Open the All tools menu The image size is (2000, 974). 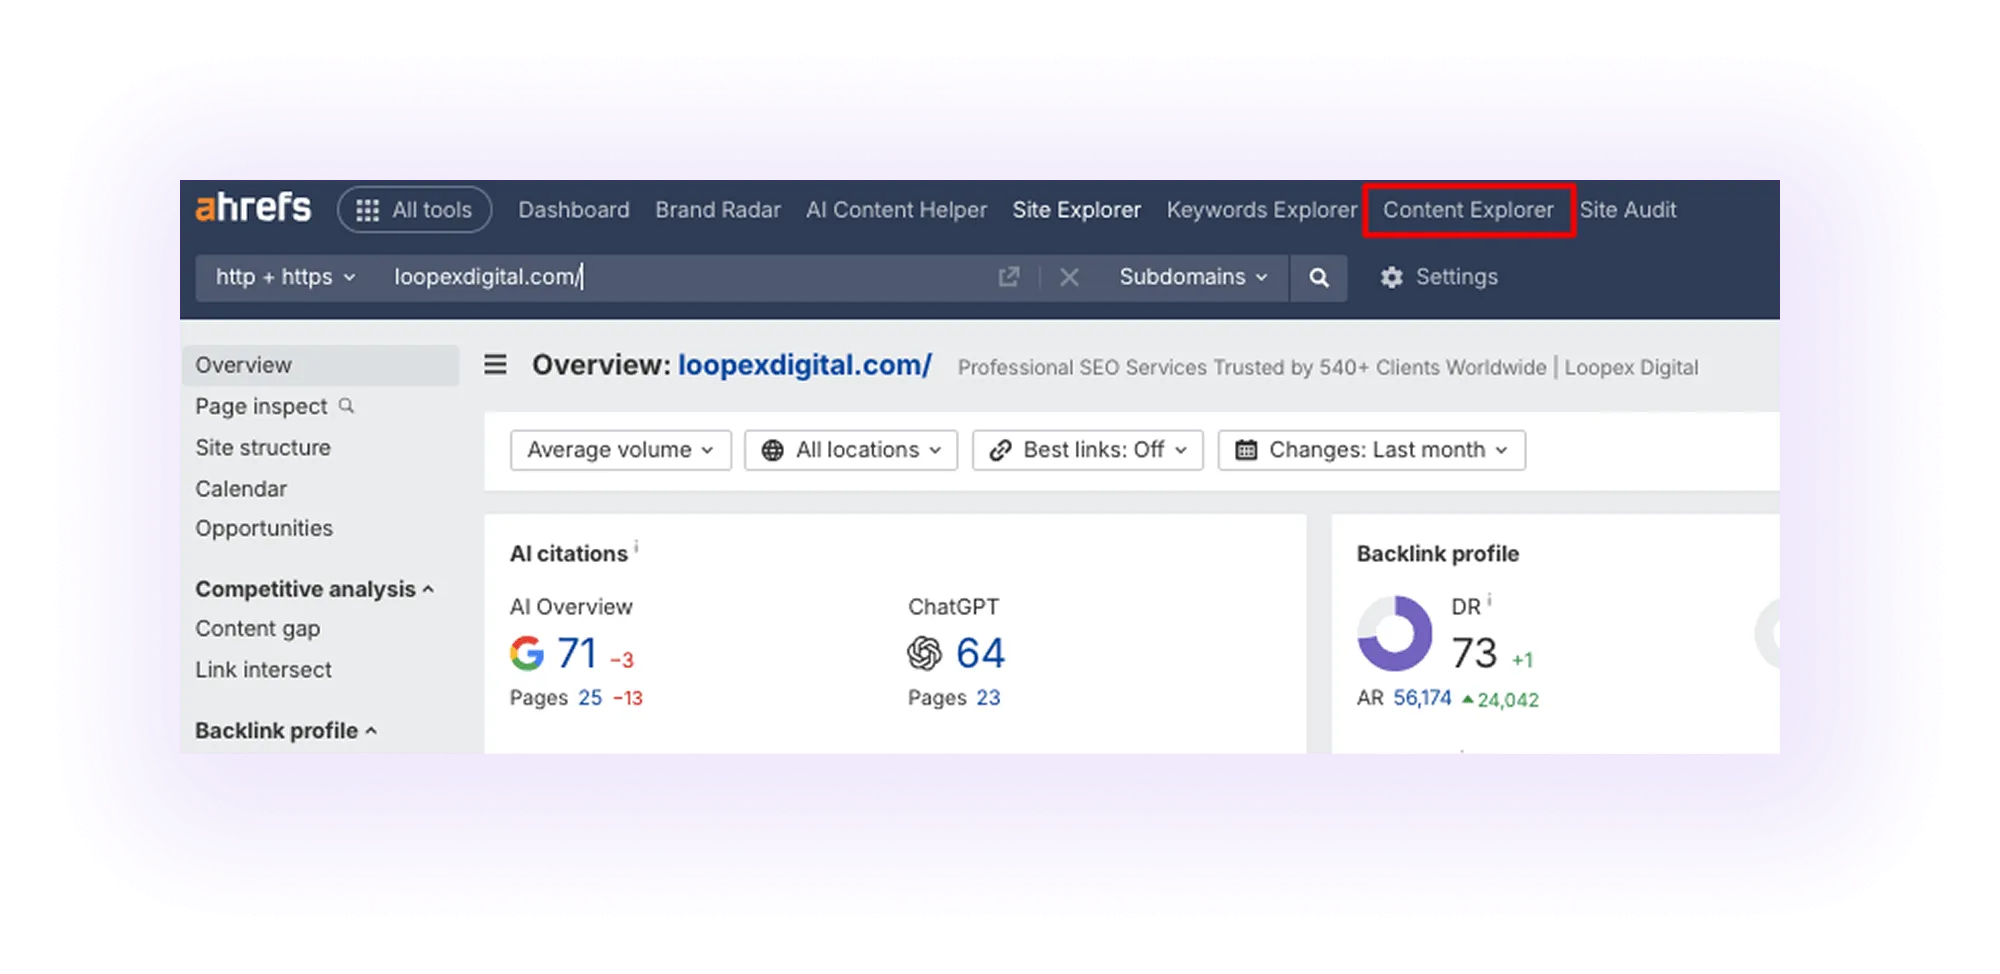click(x=414, y=210)
